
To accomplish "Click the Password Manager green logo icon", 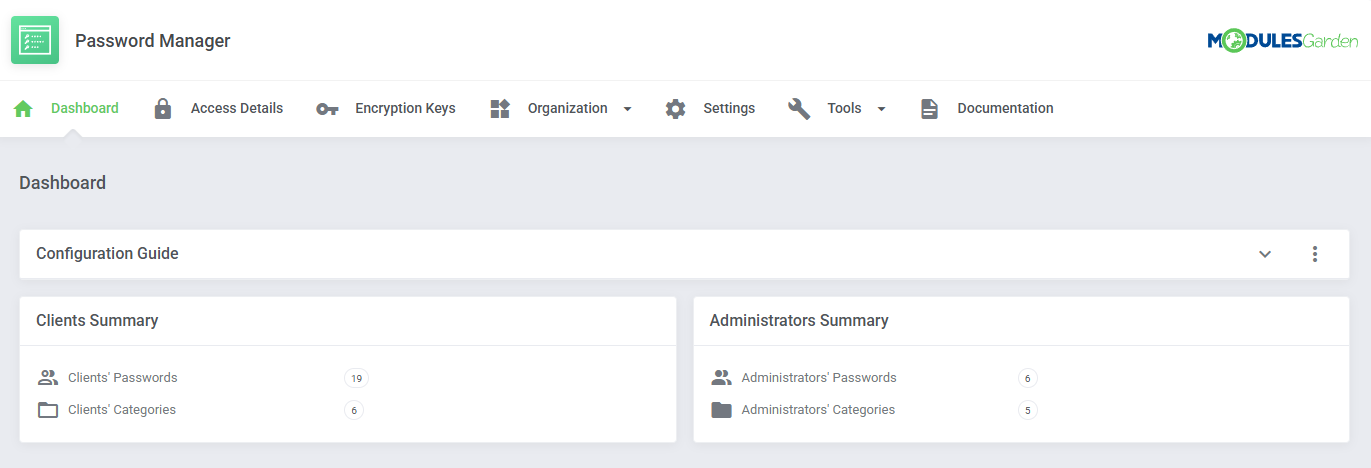I will (35, 40).
